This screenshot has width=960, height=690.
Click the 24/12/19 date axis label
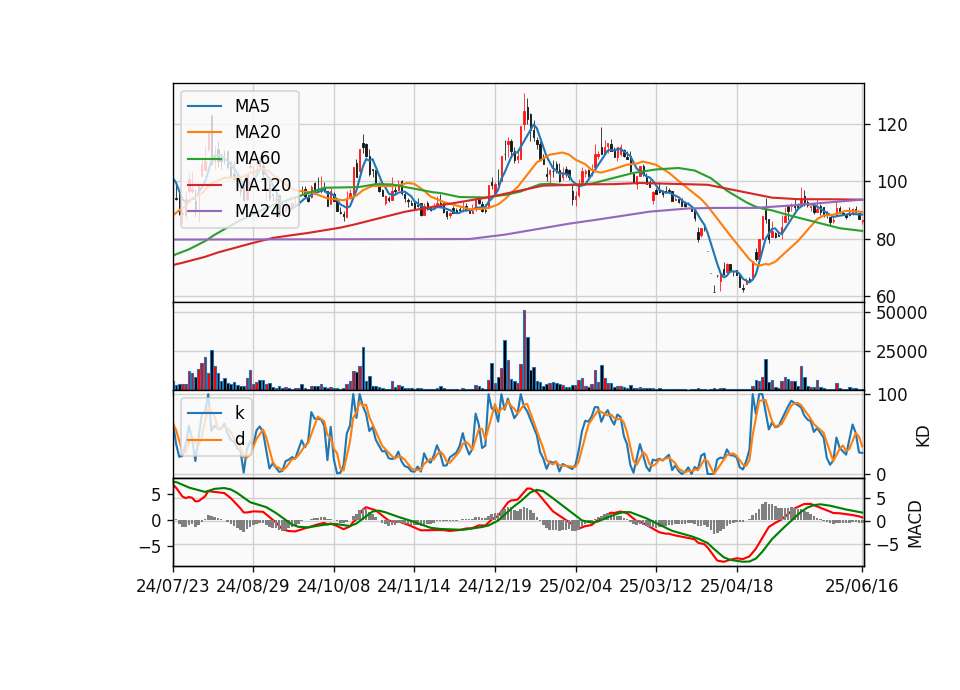pyautogui.click(x=495, y=586)
